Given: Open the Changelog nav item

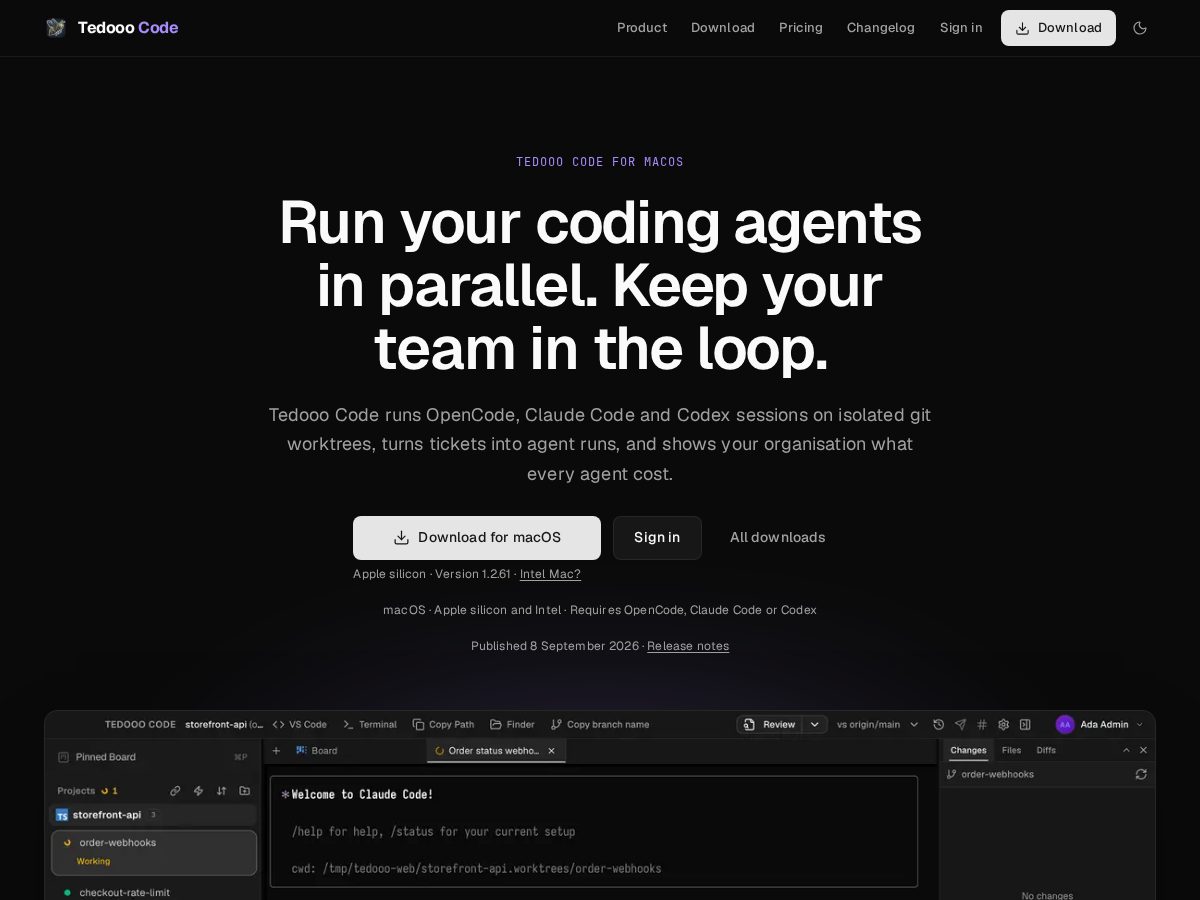Looking at the screenshot, I should [x=881, y=28].
